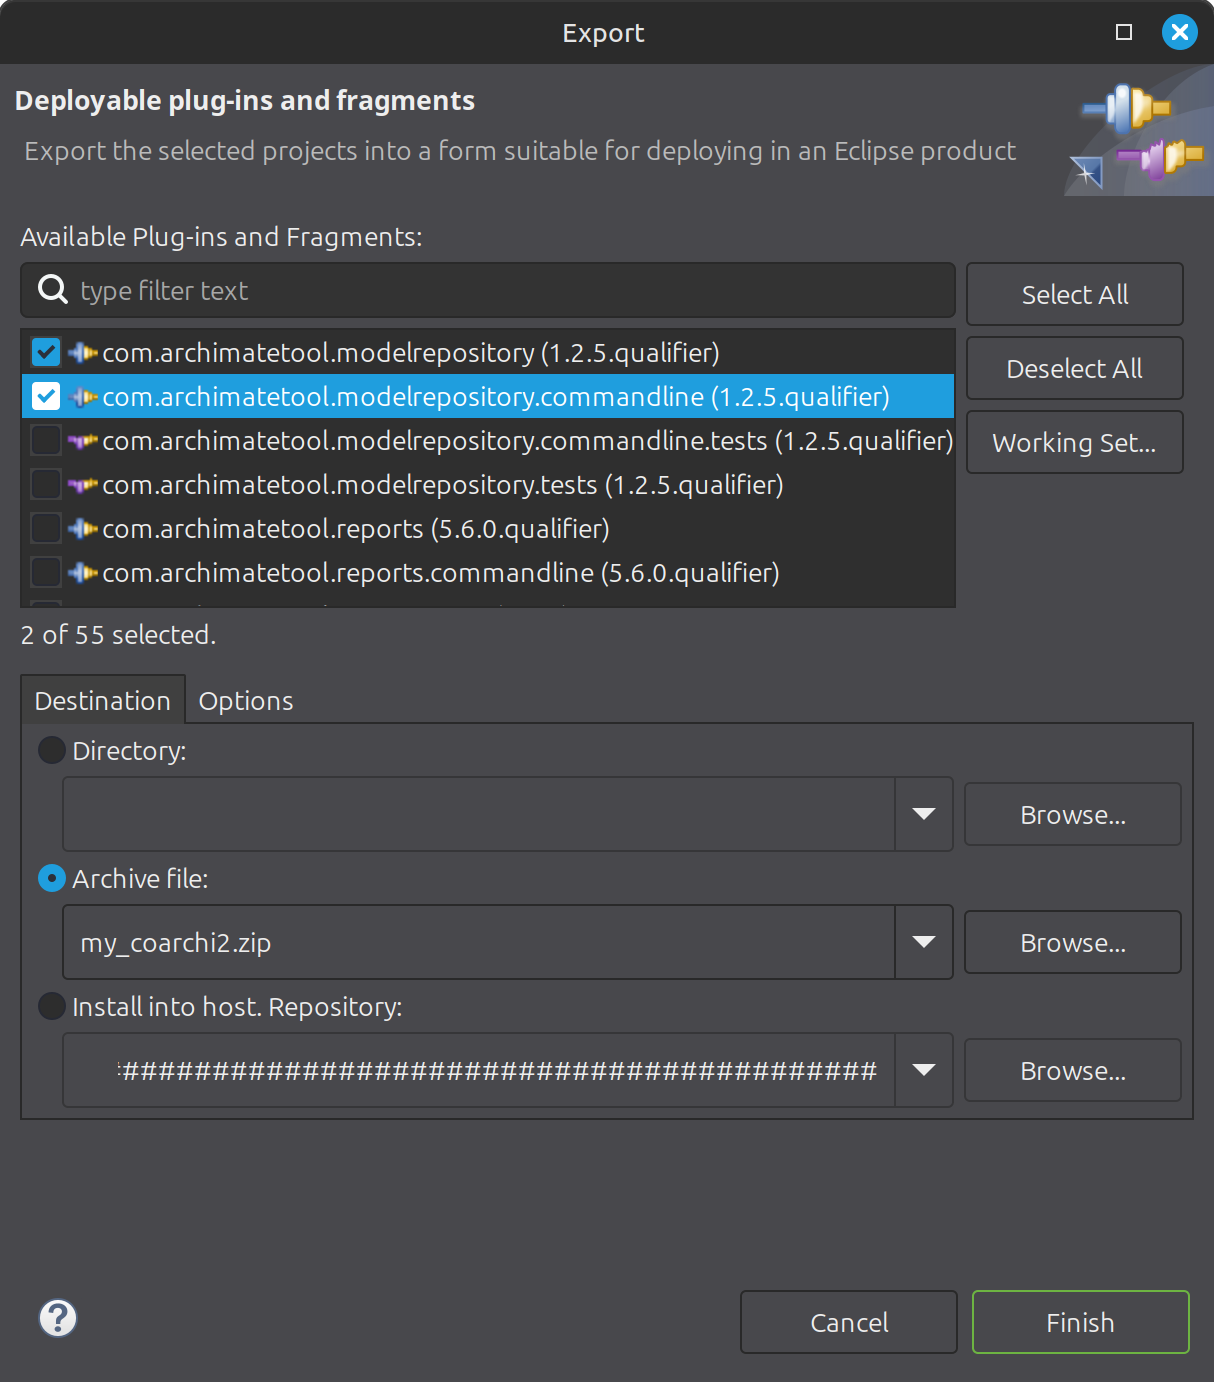Focus the type filter text field
Image resolution: width=1214 pixels, height=1382 pixels.
click(488, 290)
